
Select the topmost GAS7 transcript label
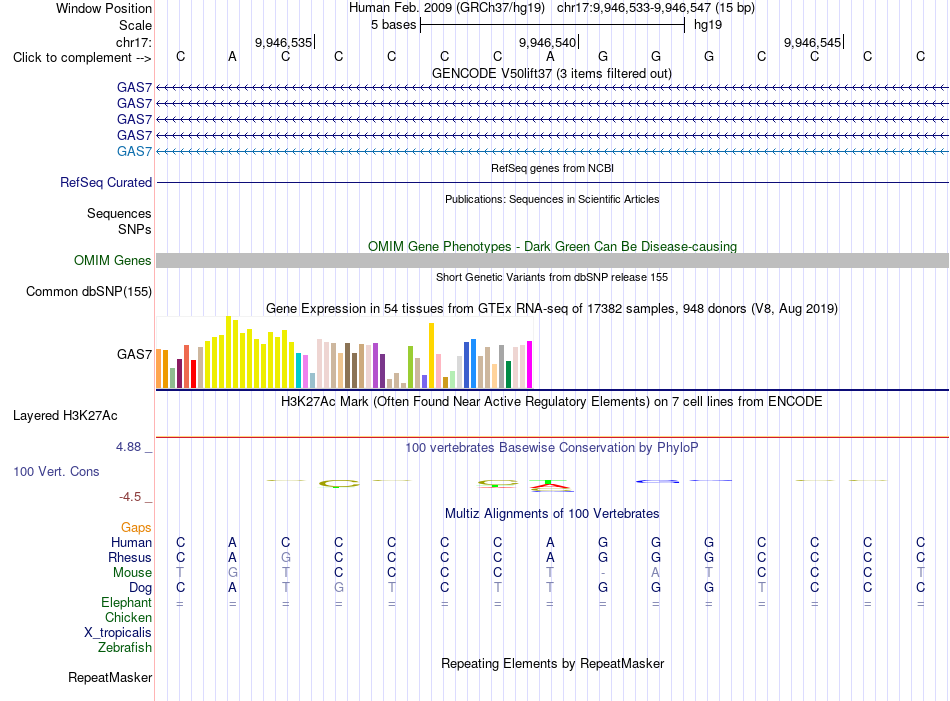pyautogui.click(x=135, y=87)
